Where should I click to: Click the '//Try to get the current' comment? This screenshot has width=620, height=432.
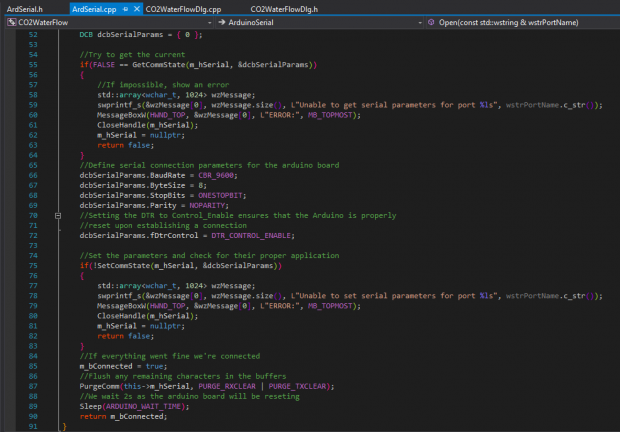pos(132,55)
